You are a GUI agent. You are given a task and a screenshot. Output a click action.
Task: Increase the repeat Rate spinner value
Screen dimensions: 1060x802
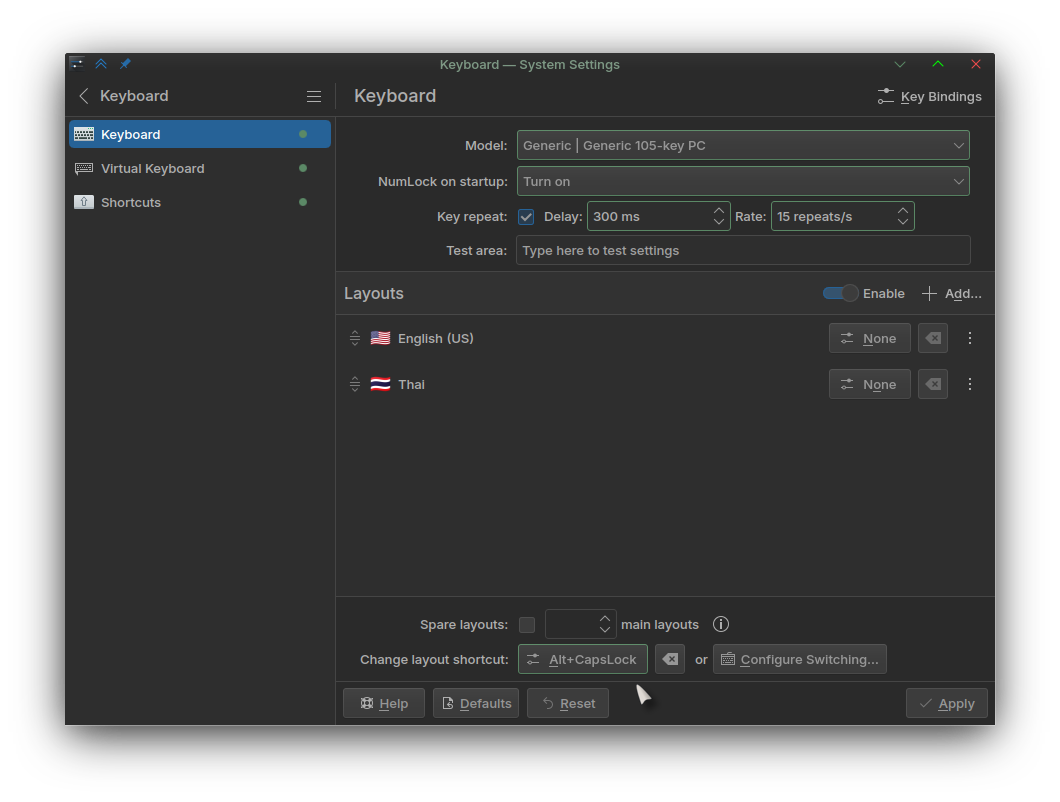(902, 211)
